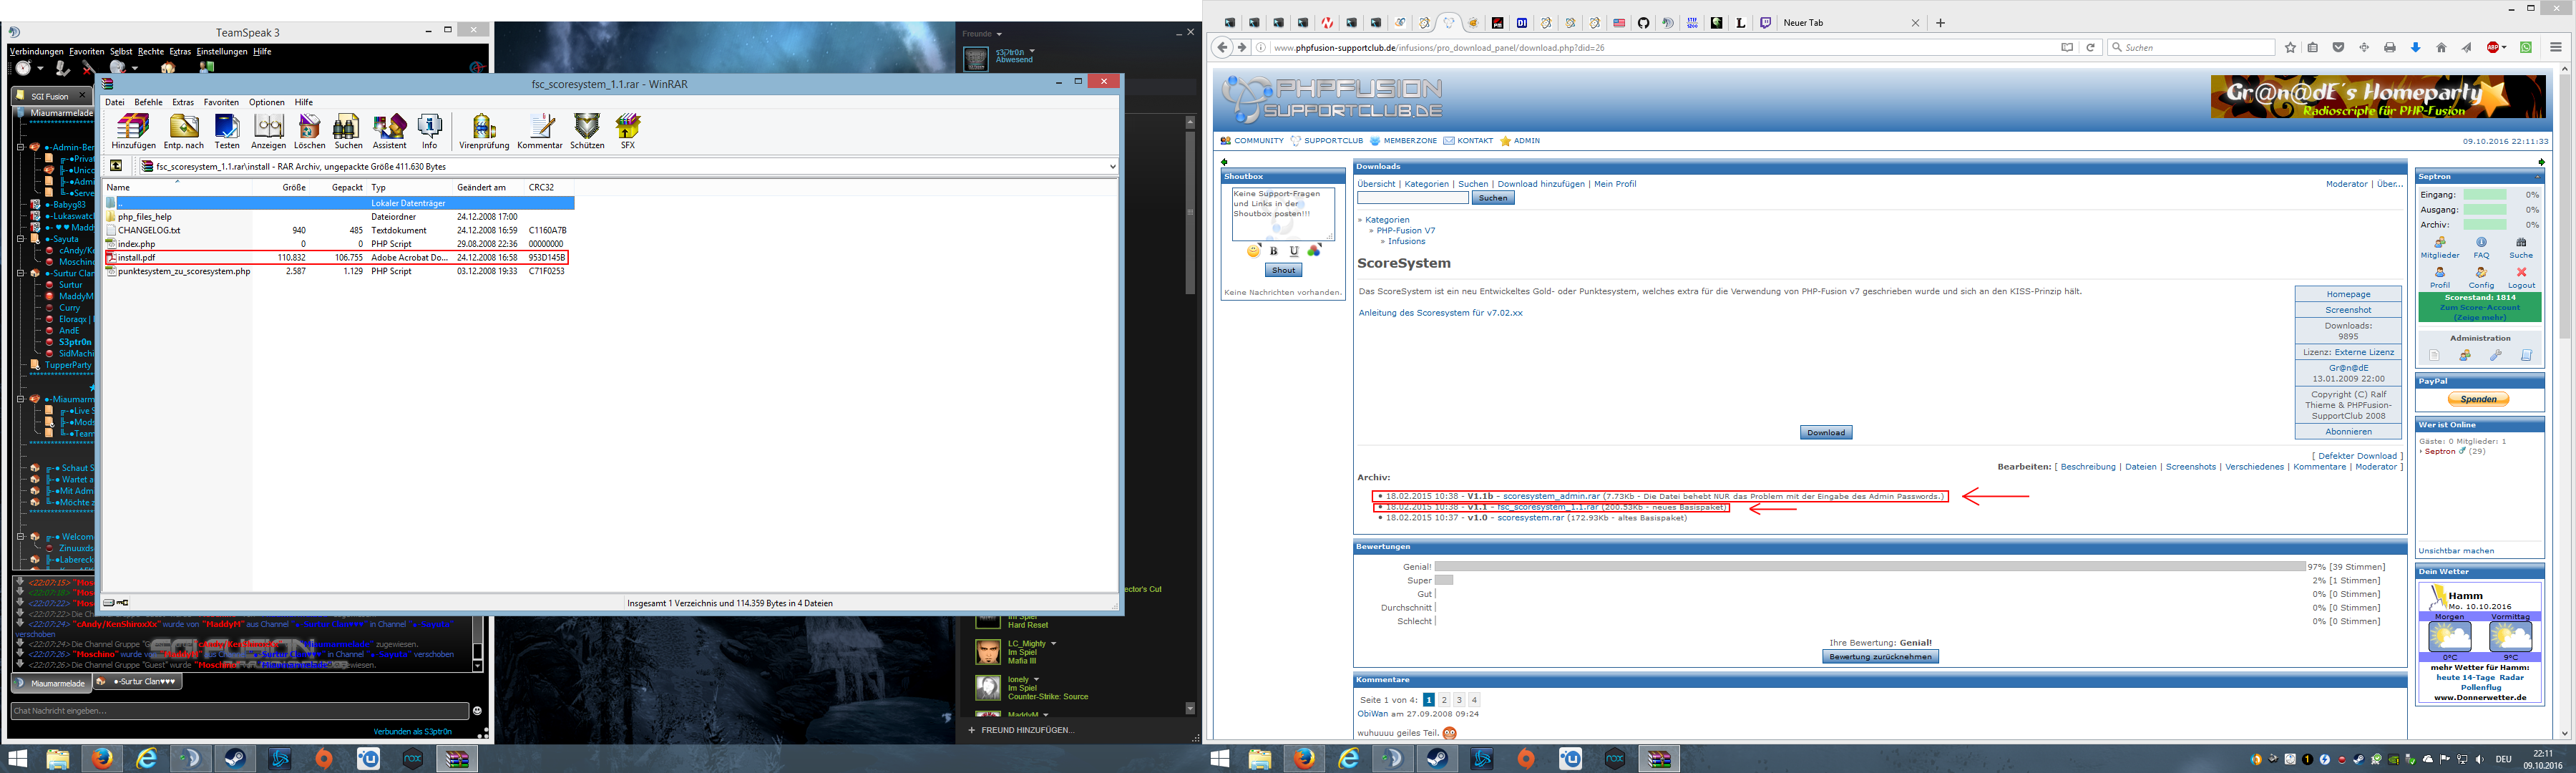Open the Shoutbox text color picker

point(1314,251)
